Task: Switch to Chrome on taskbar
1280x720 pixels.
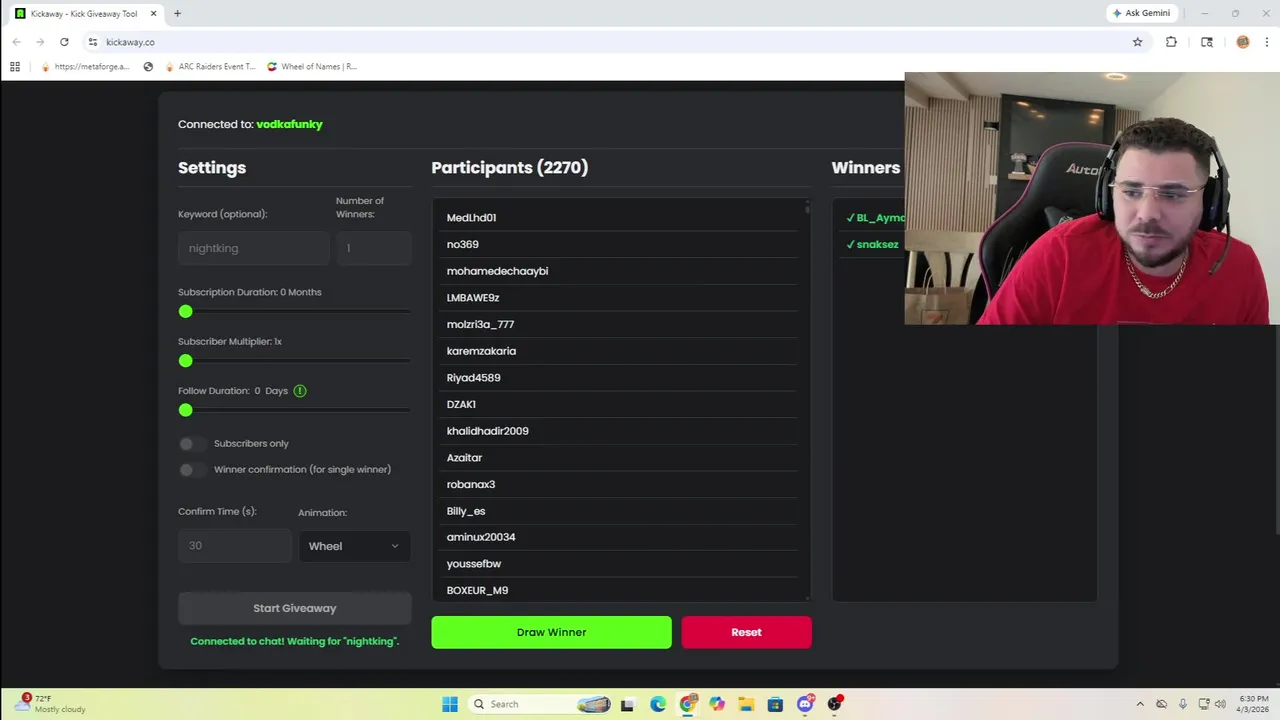Action: click(x=687, y=704)
